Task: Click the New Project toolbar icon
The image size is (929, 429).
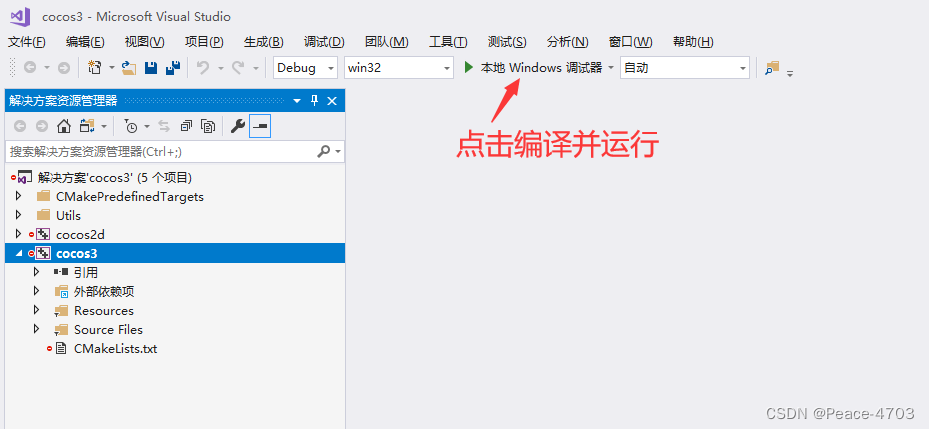Action: pyautogui.click(x=95, y=68)
